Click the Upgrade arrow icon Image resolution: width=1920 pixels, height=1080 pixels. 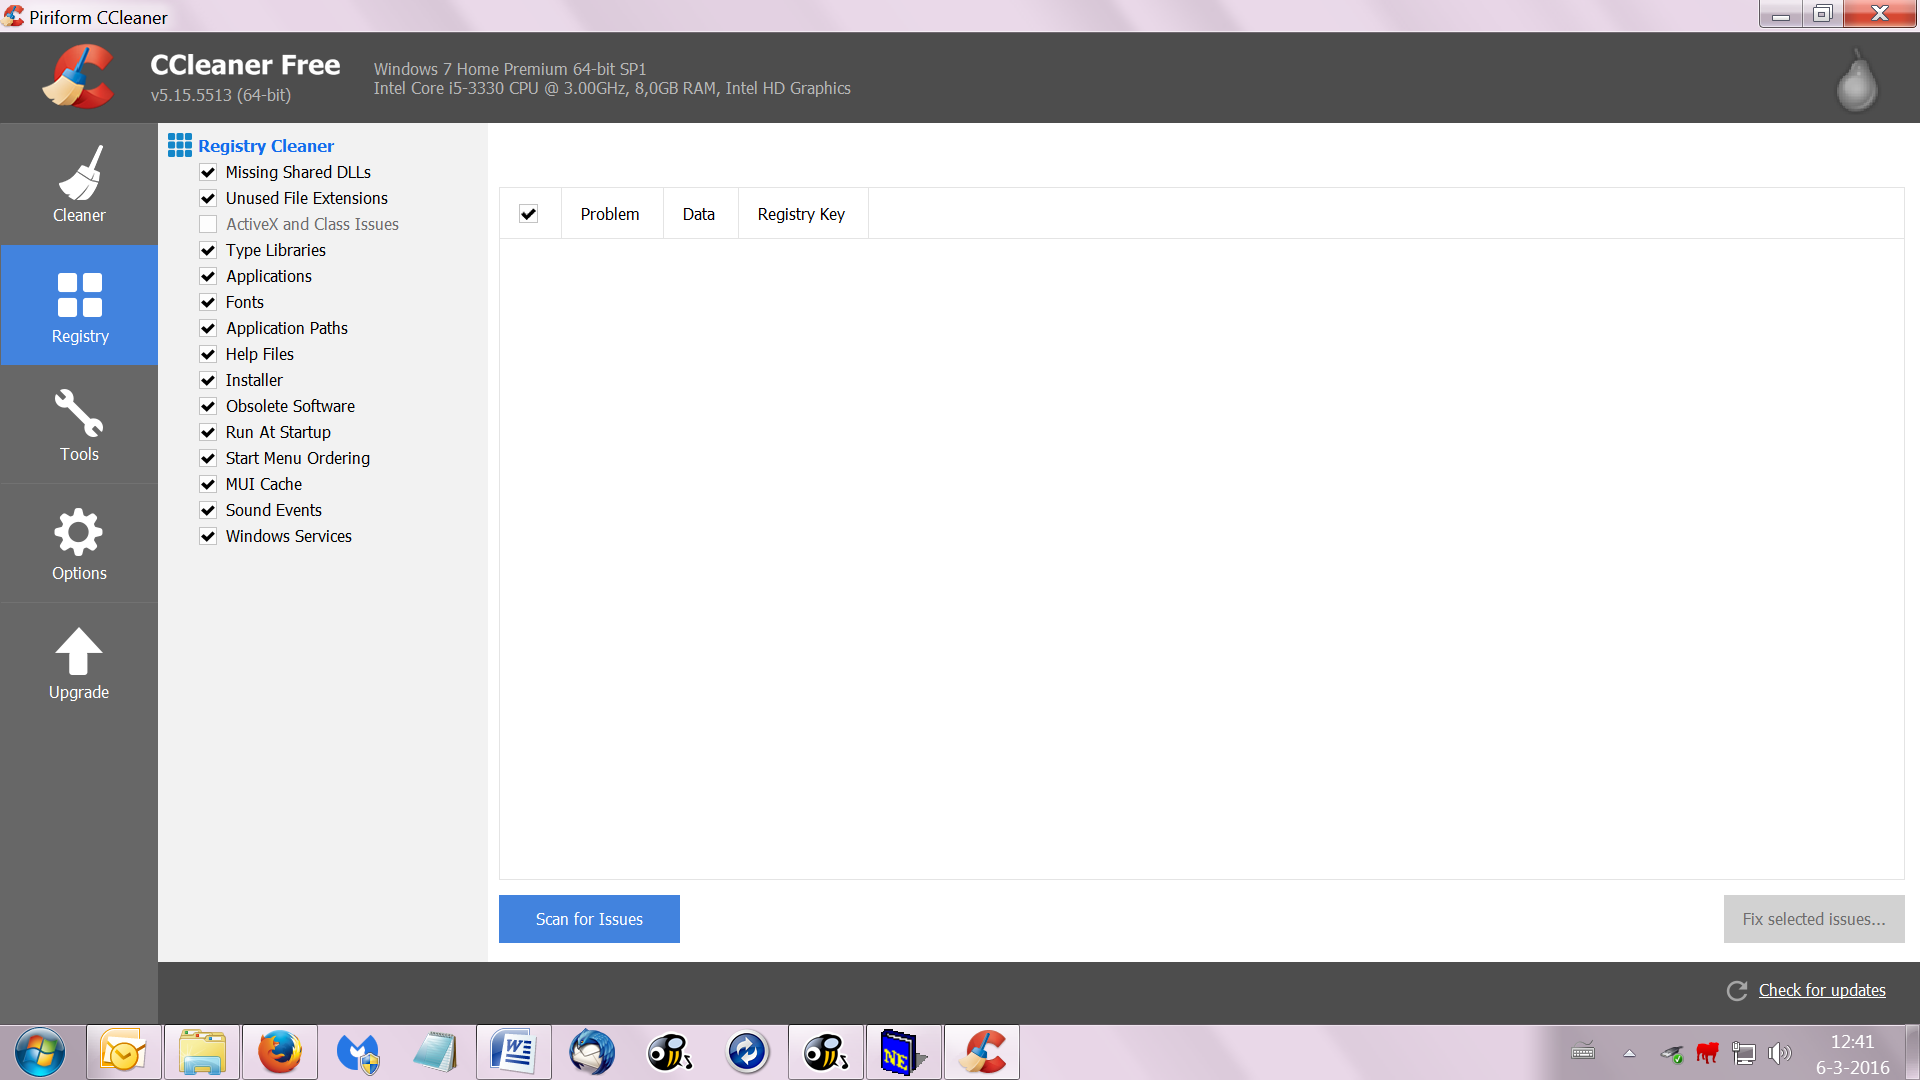pyautogui.click(x=79, y=651)
